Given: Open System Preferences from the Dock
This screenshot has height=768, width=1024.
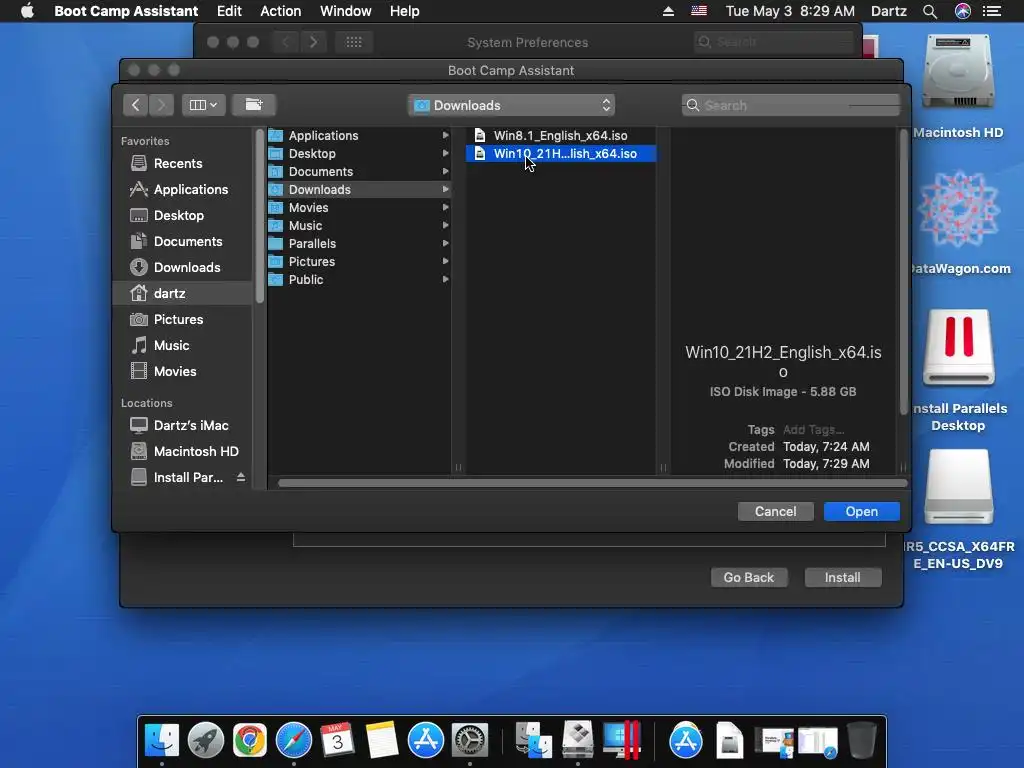Looking at the screenshot, I should 470,740.
